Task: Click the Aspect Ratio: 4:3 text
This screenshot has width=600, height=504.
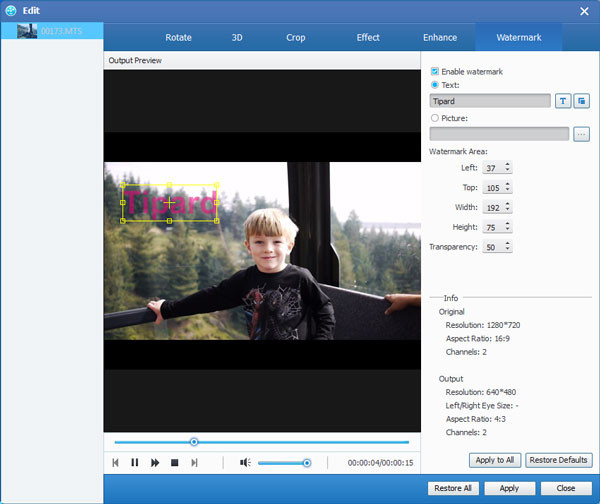Action: tap(476, 419)
